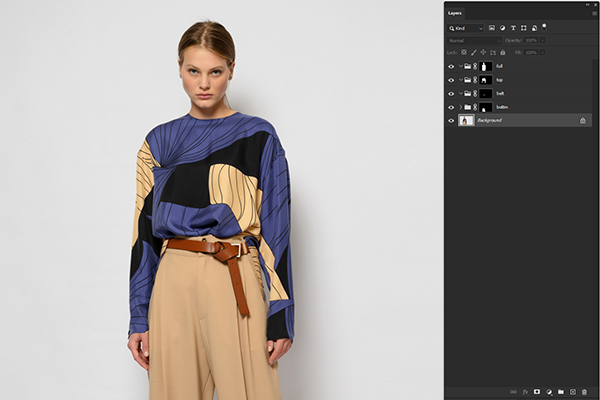Toggle visibility of the 'top' group
This screenshot has width=600, height=400.
coord(451,80)
